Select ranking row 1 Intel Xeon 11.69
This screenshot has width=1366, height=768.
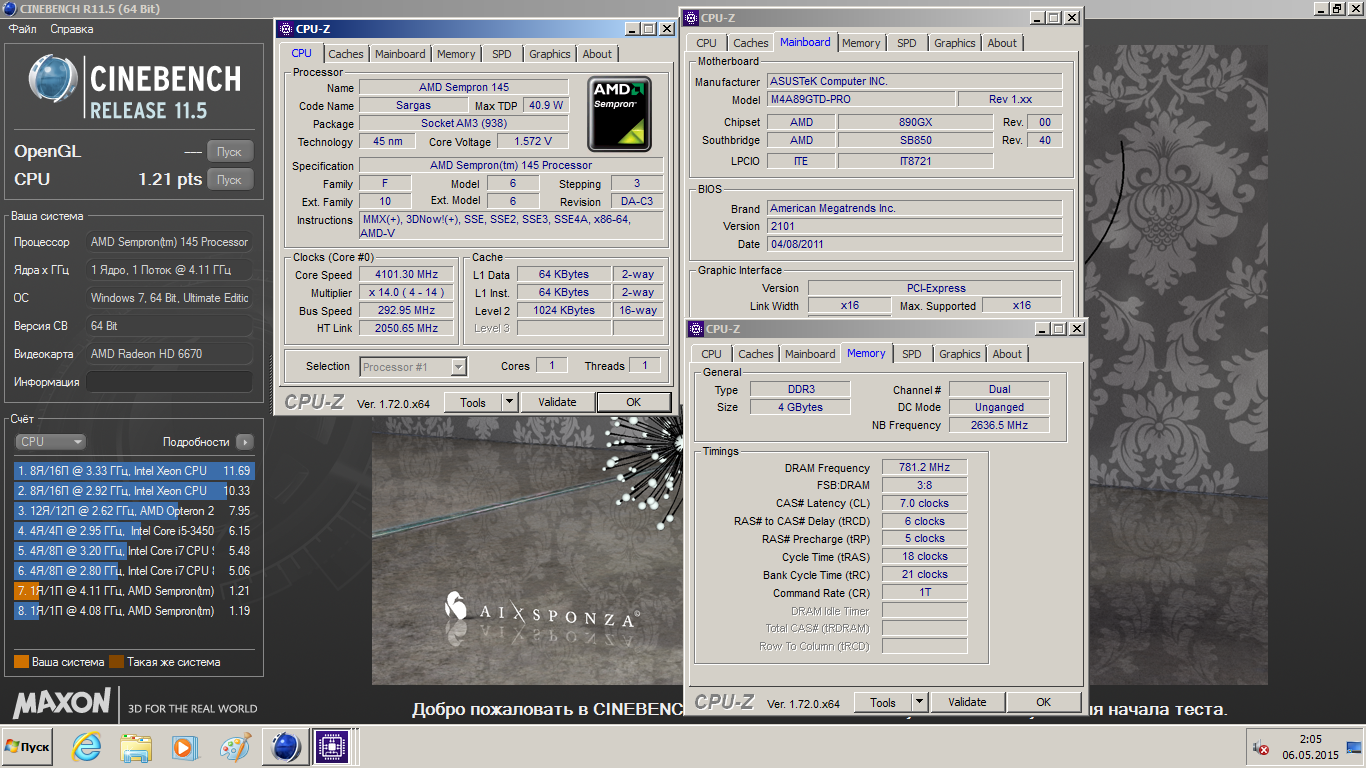pos(134,470)
